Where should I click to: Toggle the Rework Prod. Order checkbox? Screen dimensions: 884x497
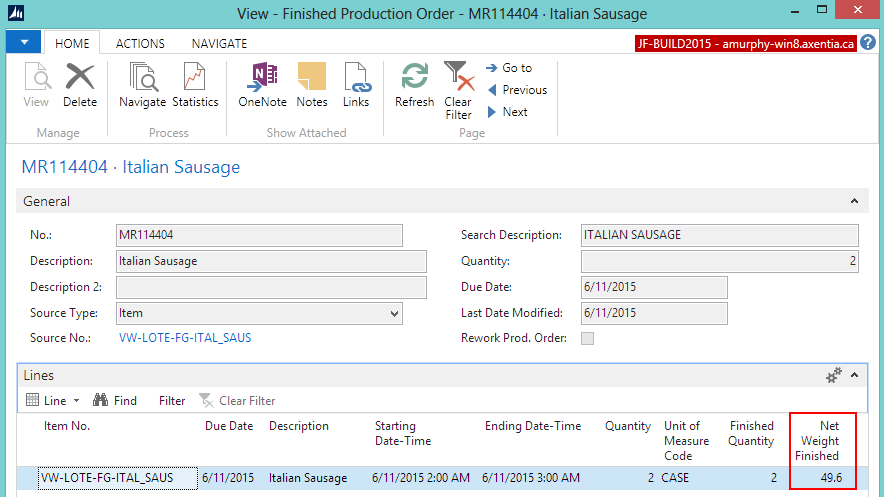tap(587, 338)
